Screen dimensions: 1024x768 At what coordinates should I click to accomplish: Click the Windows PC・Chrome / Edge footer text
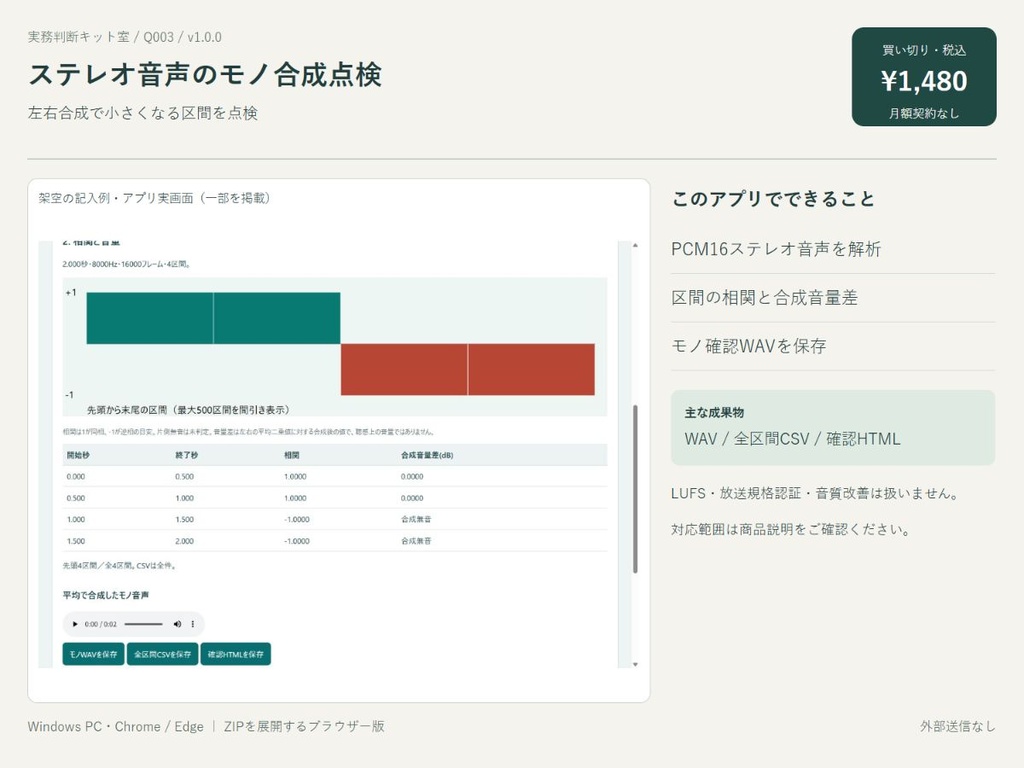point(116,726)
